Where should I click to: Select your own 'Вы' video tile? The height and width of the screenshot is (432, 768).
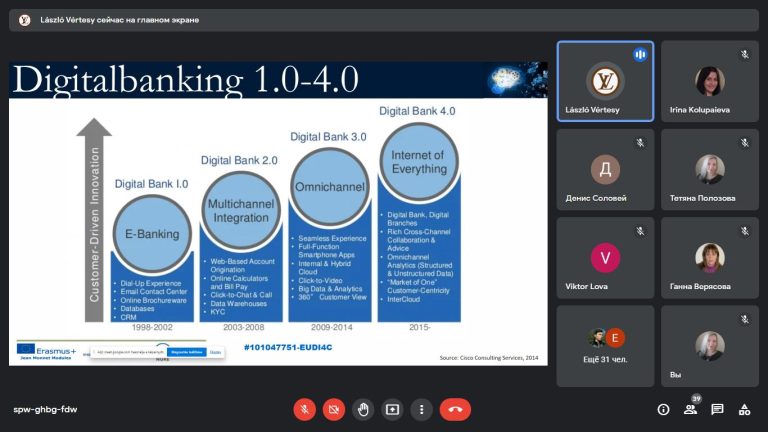710,346
